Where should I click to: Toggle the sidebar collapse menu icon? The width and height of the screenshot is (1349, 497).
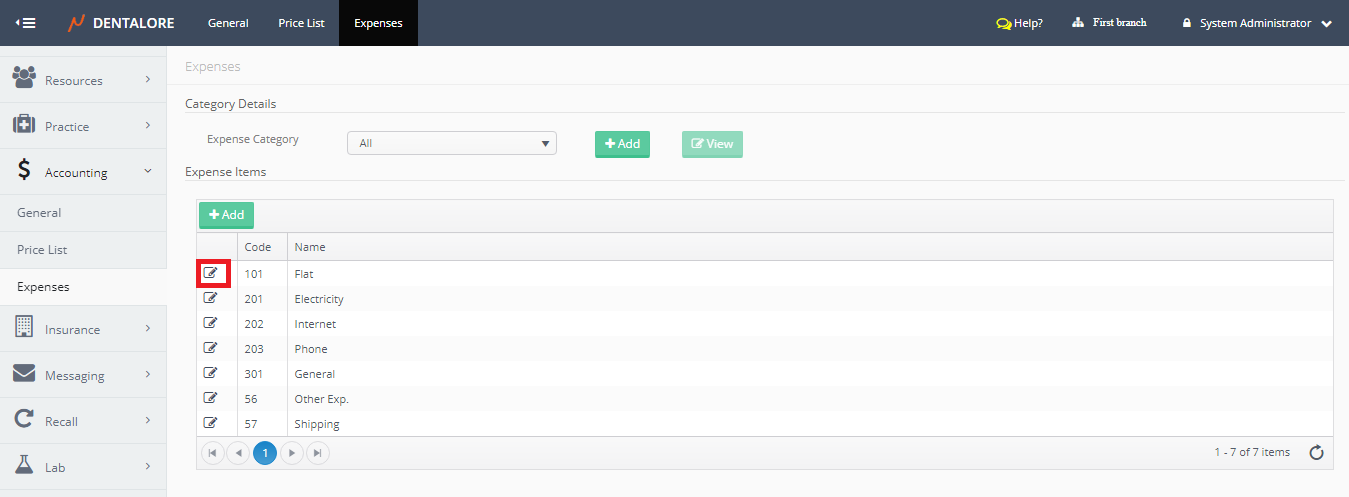coord(26,23)
